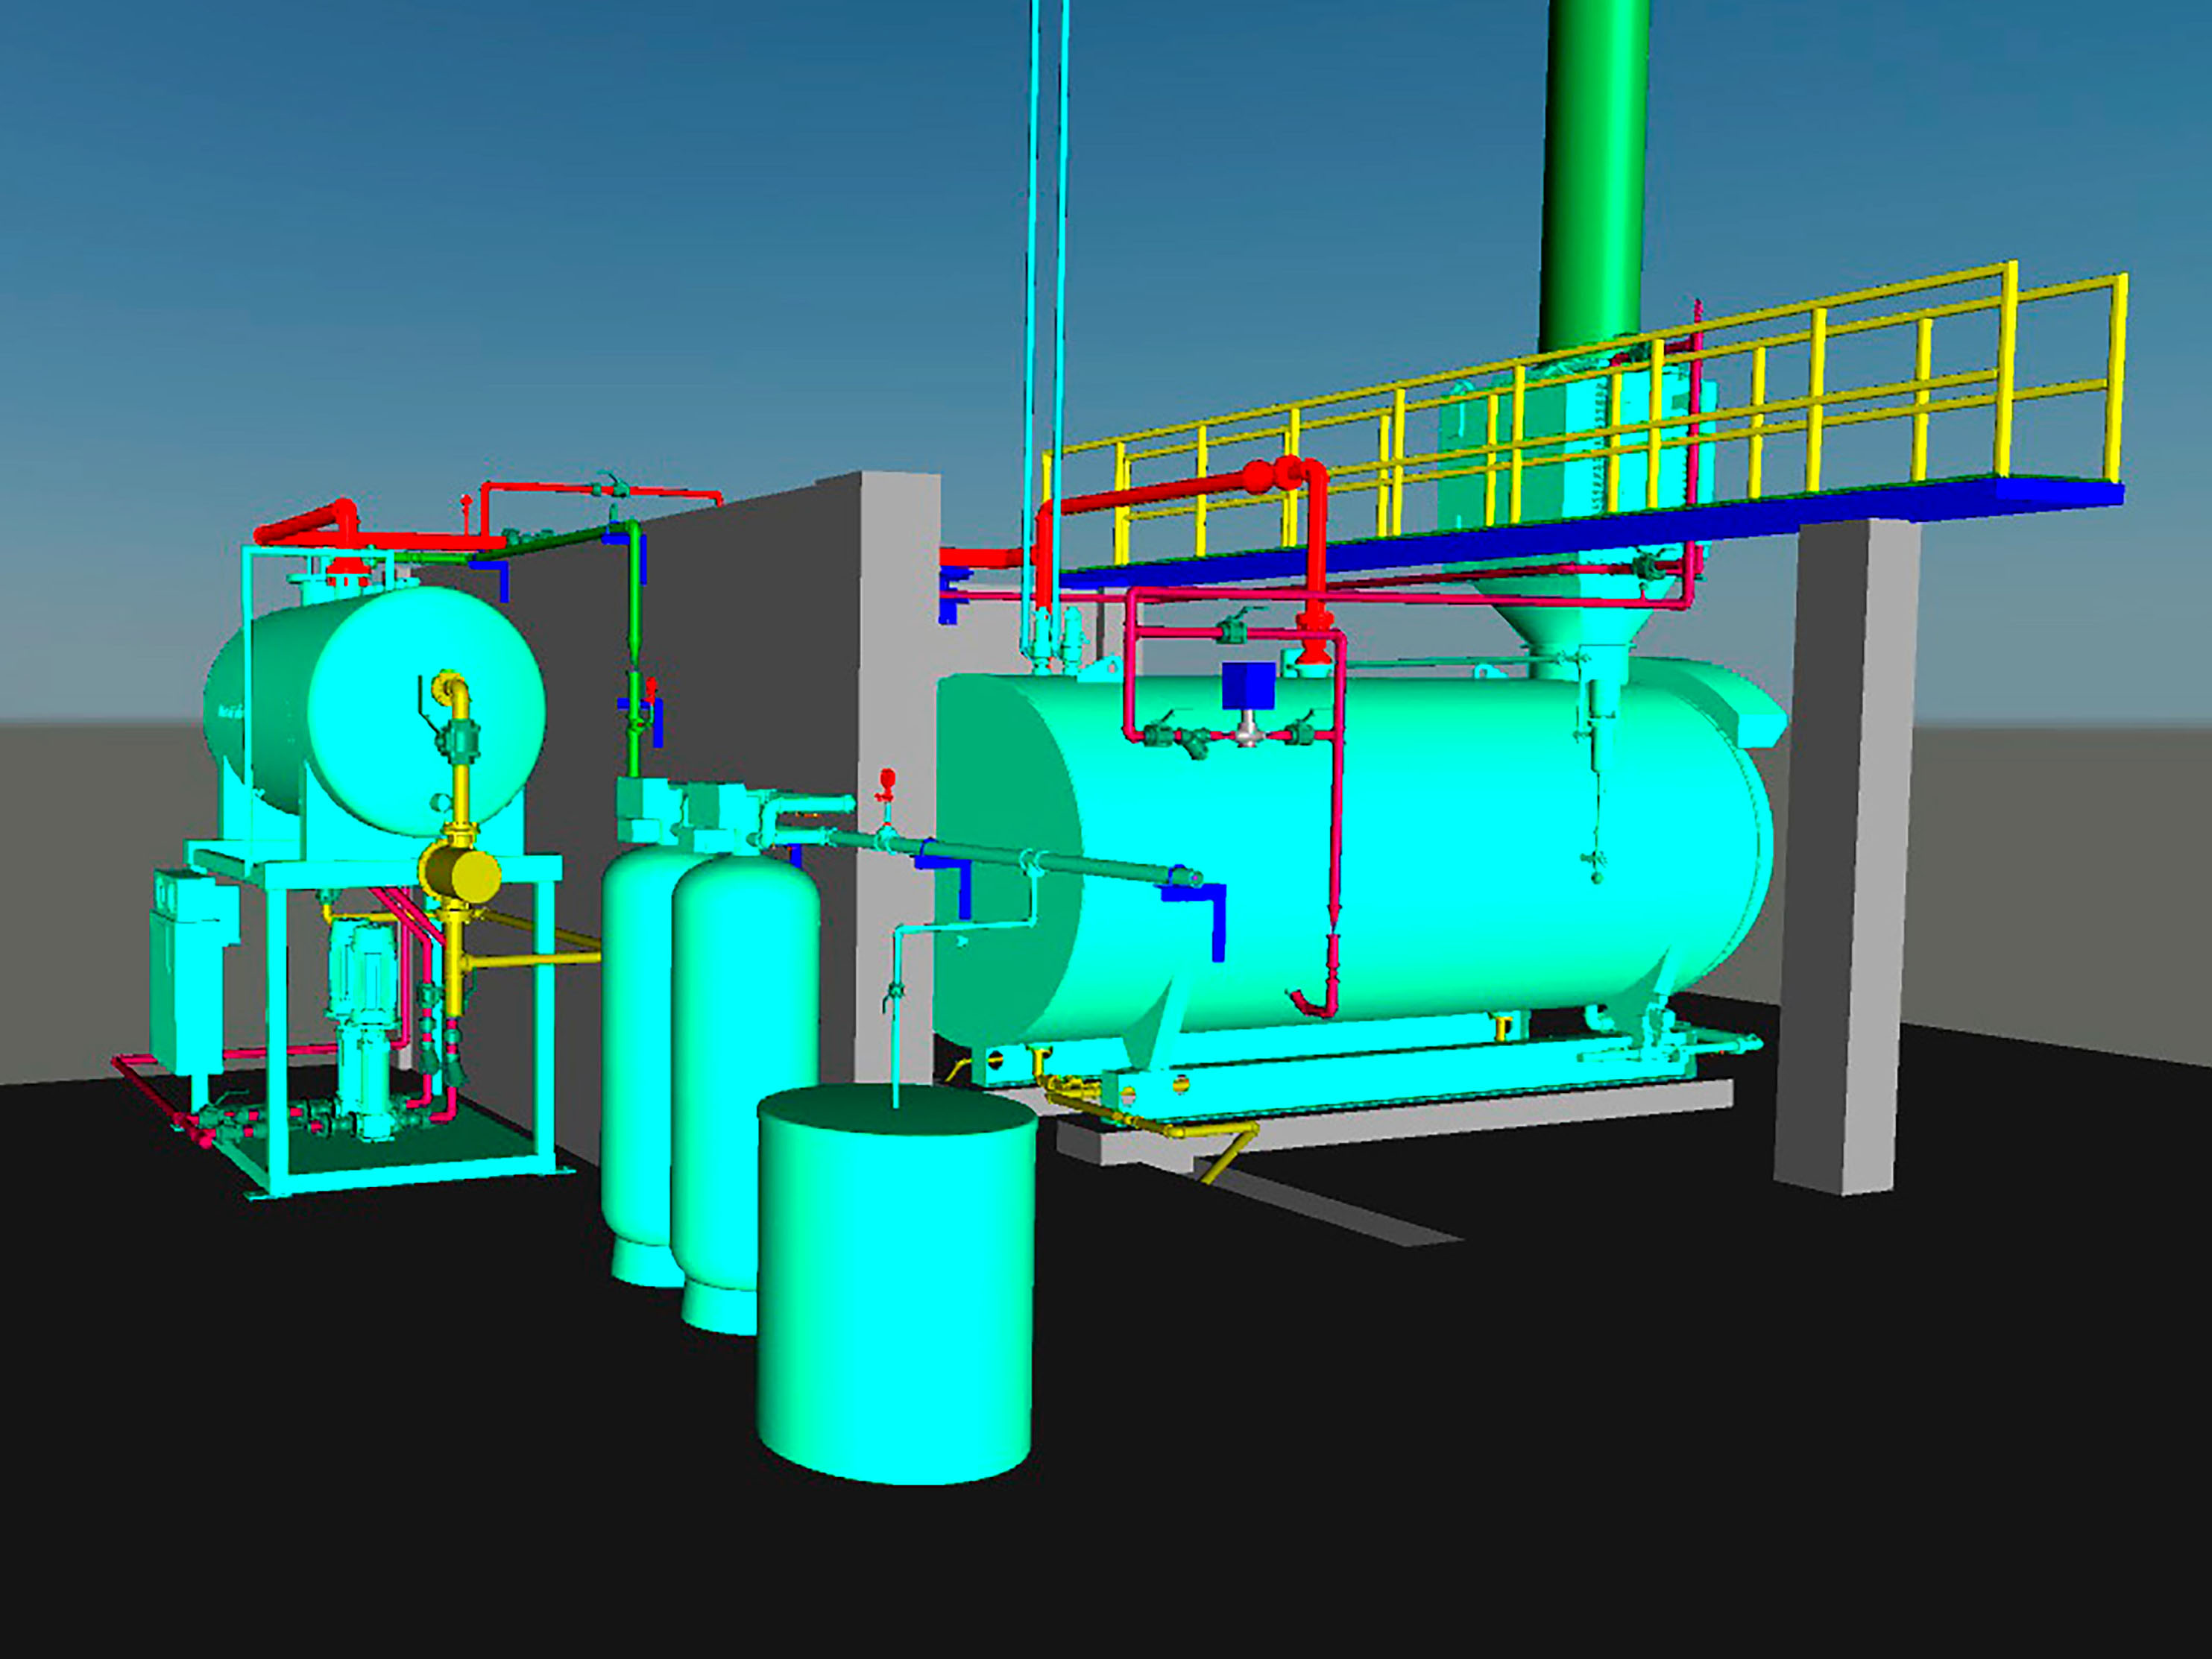Viewport: 2212px width, 1659px height.
Task: Select the blue square actuator box on boiler
Action: (1248, 686)
